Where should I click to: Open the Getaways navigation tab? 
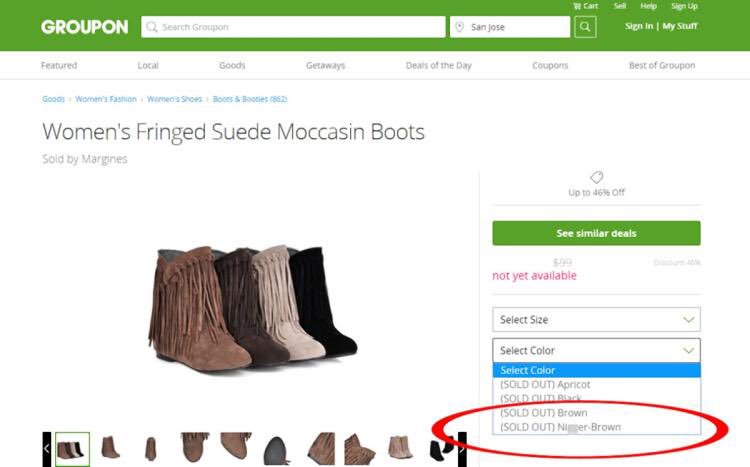click(325, 66)
